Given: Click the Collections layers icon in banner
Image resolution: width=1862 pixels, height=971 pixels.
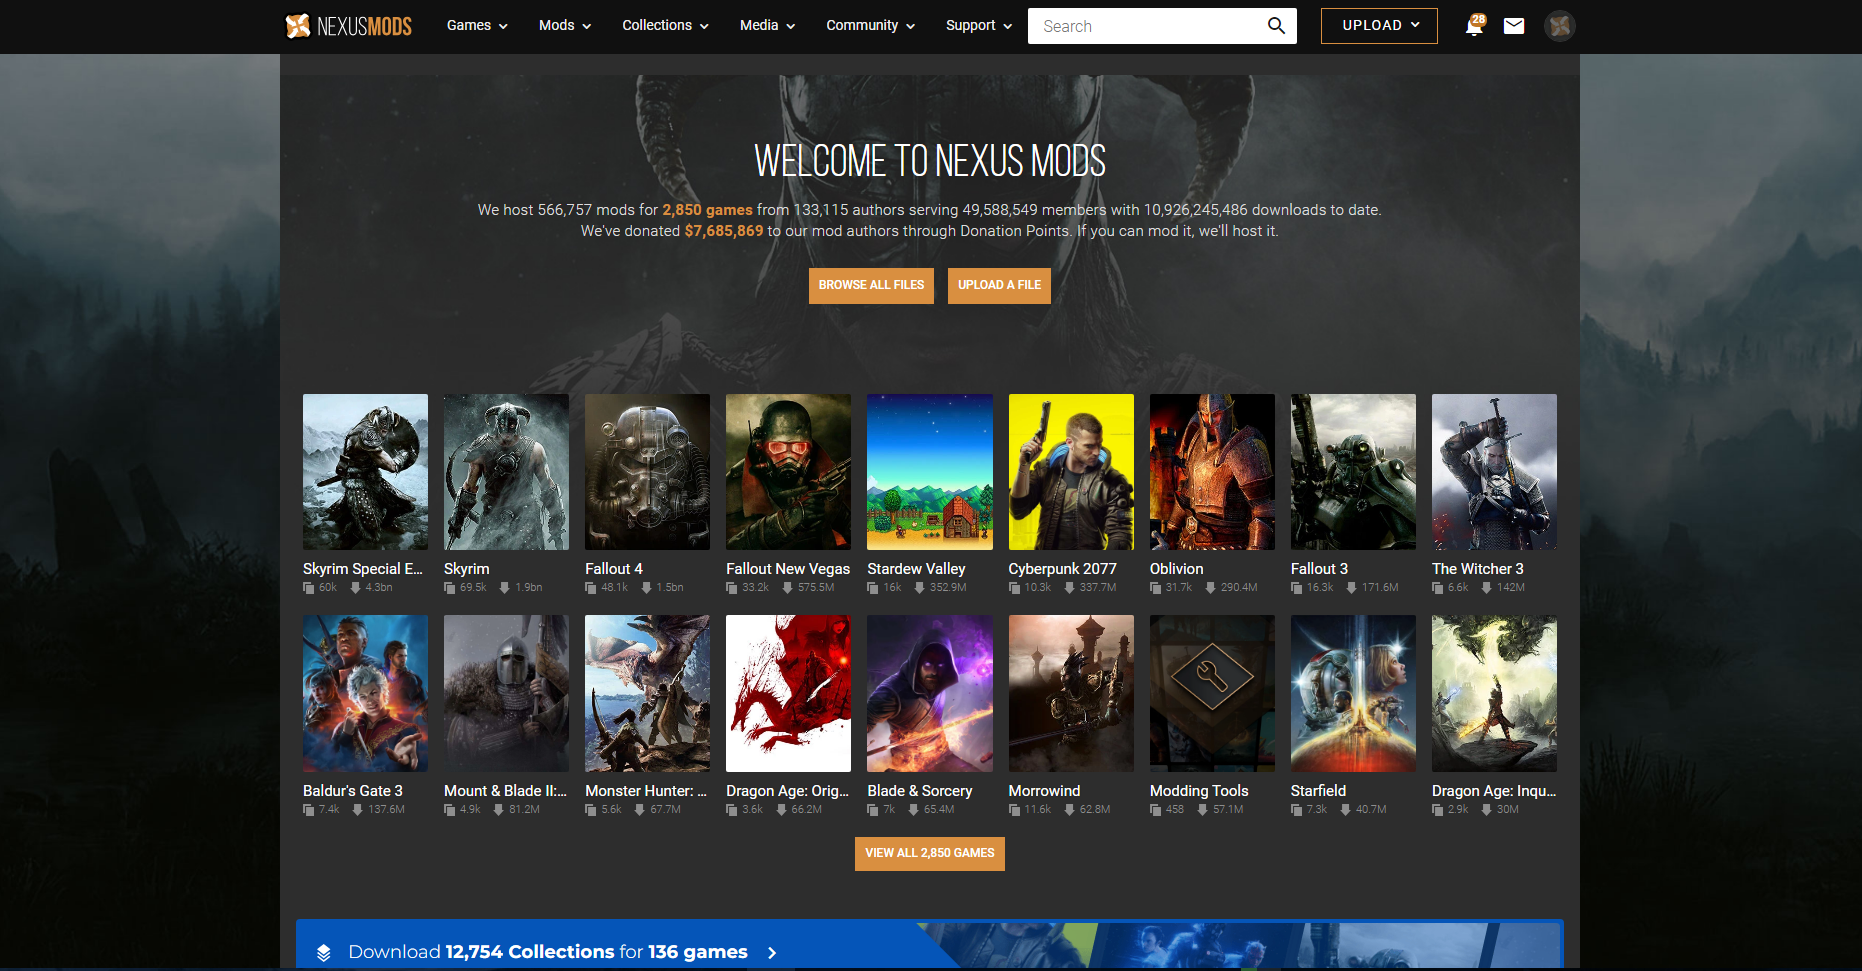Looking at the screenshot, I should point(324,952).
